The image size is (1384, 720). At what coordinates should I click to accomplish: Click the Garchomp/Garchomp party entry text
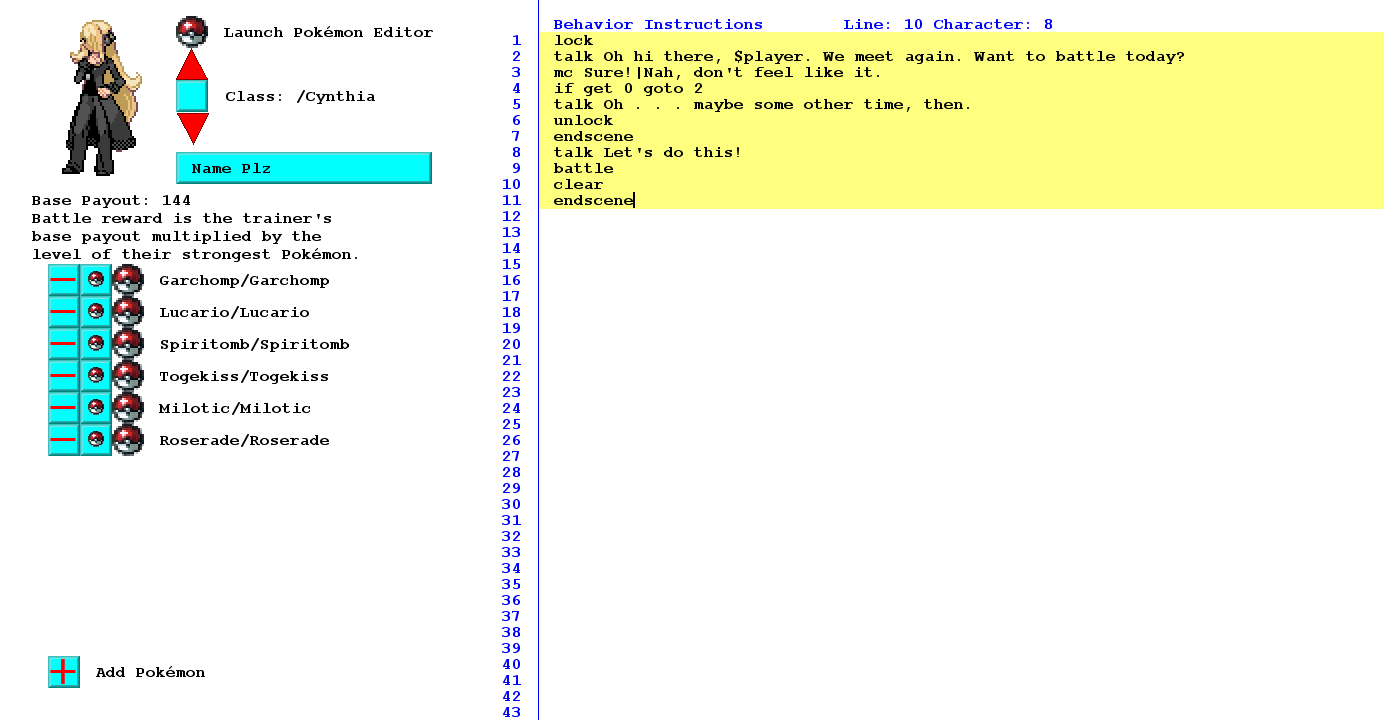point(244,281)
